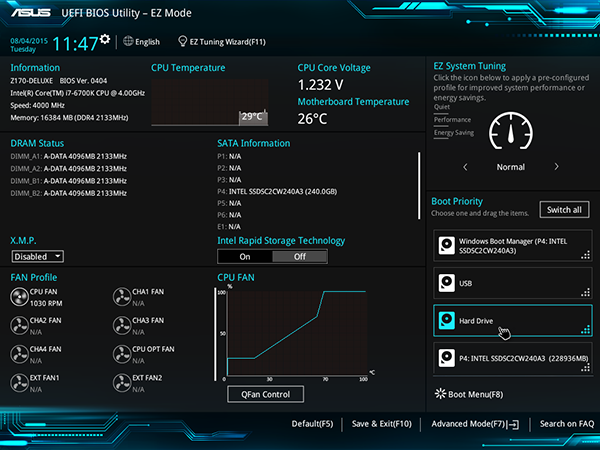
Task: Click the USB boot disk icon
Action: pos(447,283)
